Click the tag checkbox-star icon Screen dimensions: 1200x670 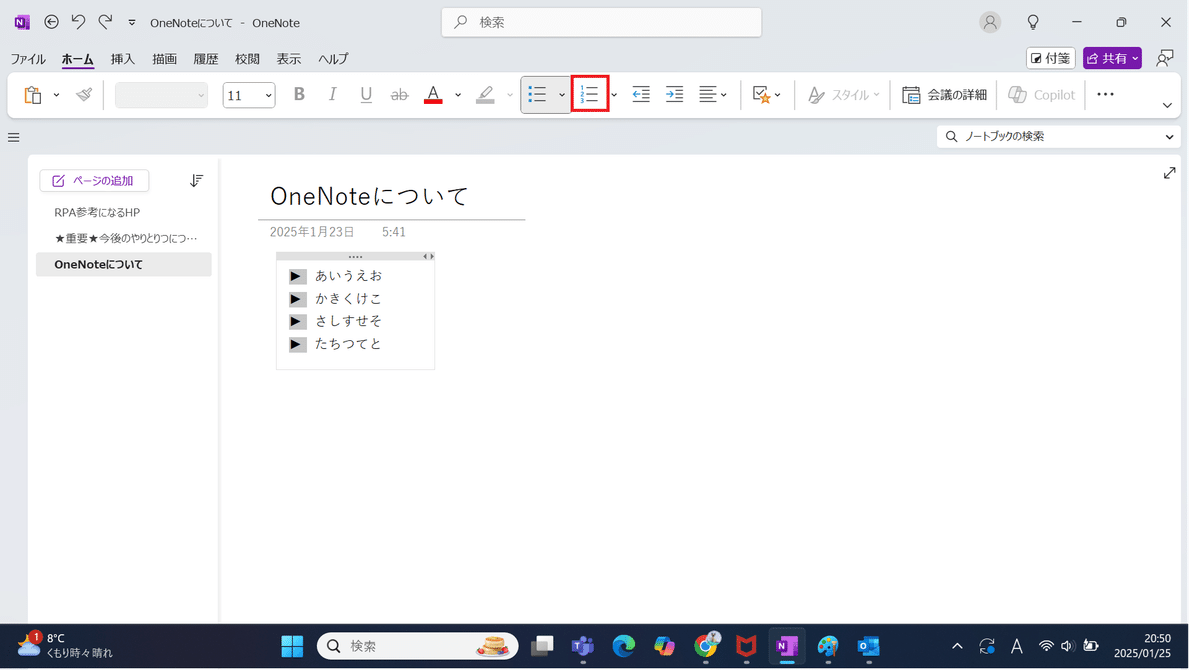(x=761, y=94)
